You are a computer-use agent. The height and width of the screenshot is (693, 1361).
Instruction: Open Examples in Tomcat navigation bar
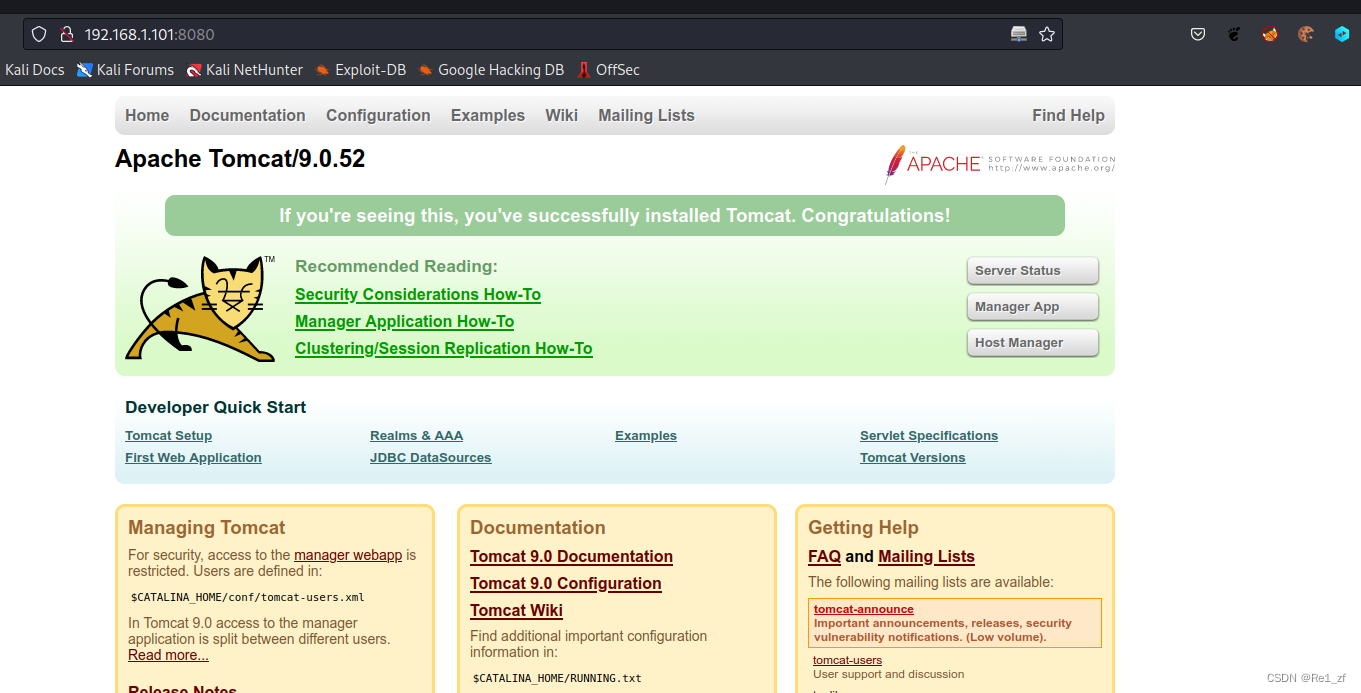[x=488, y=115]
